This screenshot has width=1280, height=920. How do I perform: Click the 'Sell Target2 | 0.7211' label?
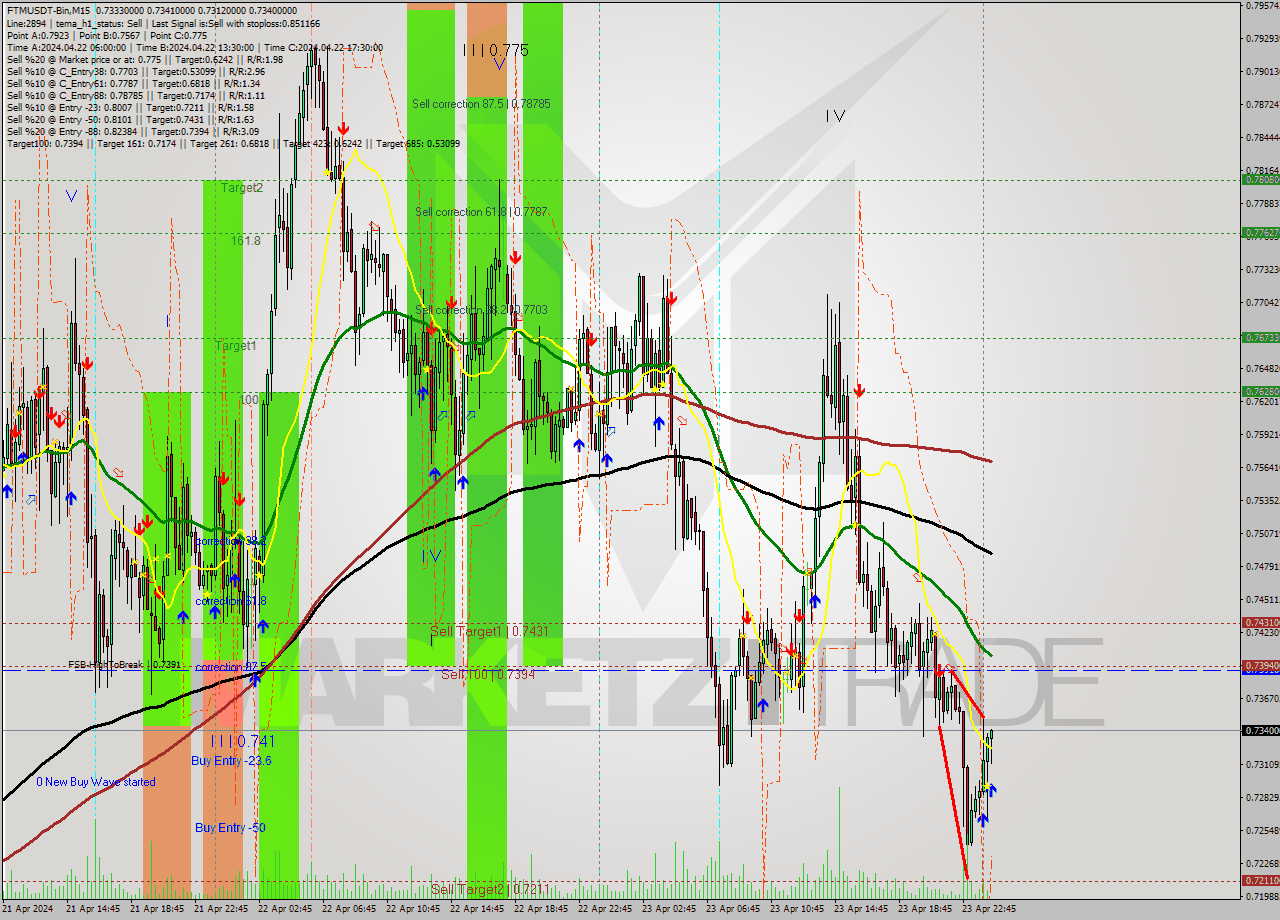[490, 889]
